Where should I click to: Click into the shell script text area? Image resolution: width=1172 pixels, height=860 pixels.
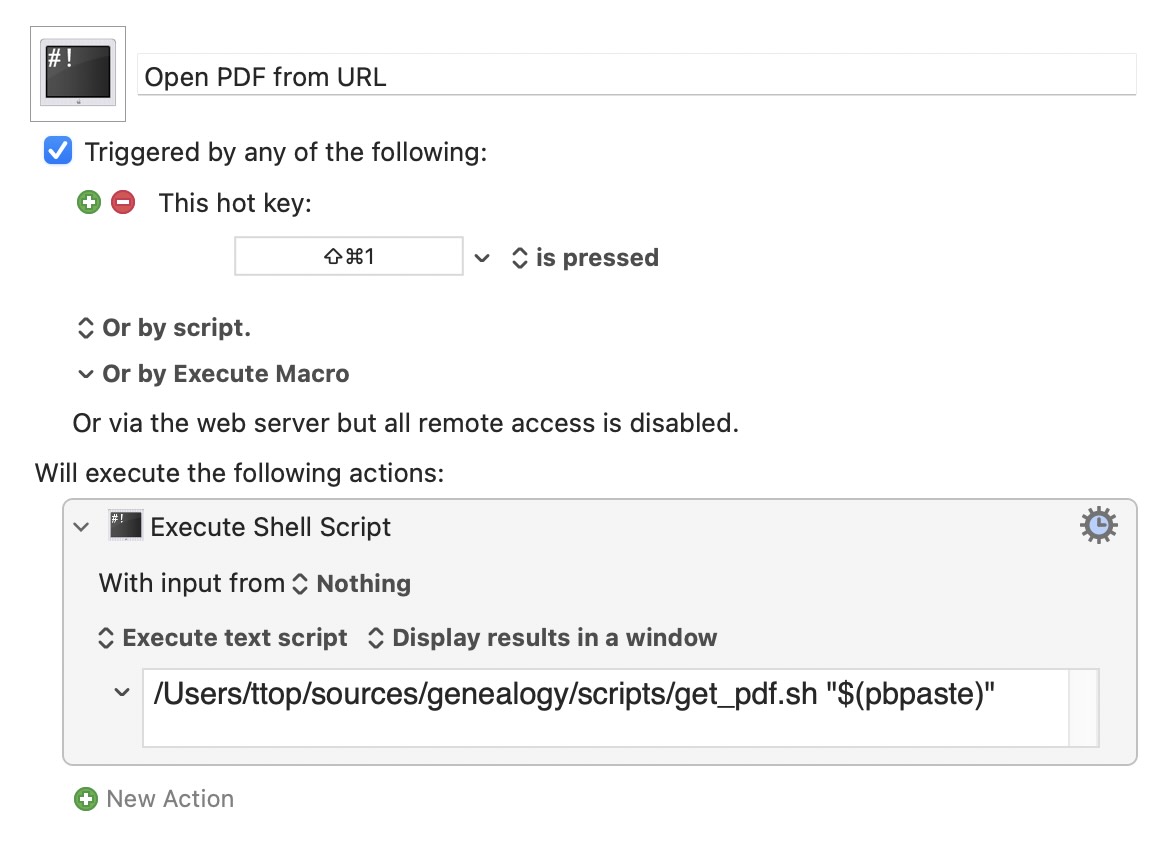(606, 708)
